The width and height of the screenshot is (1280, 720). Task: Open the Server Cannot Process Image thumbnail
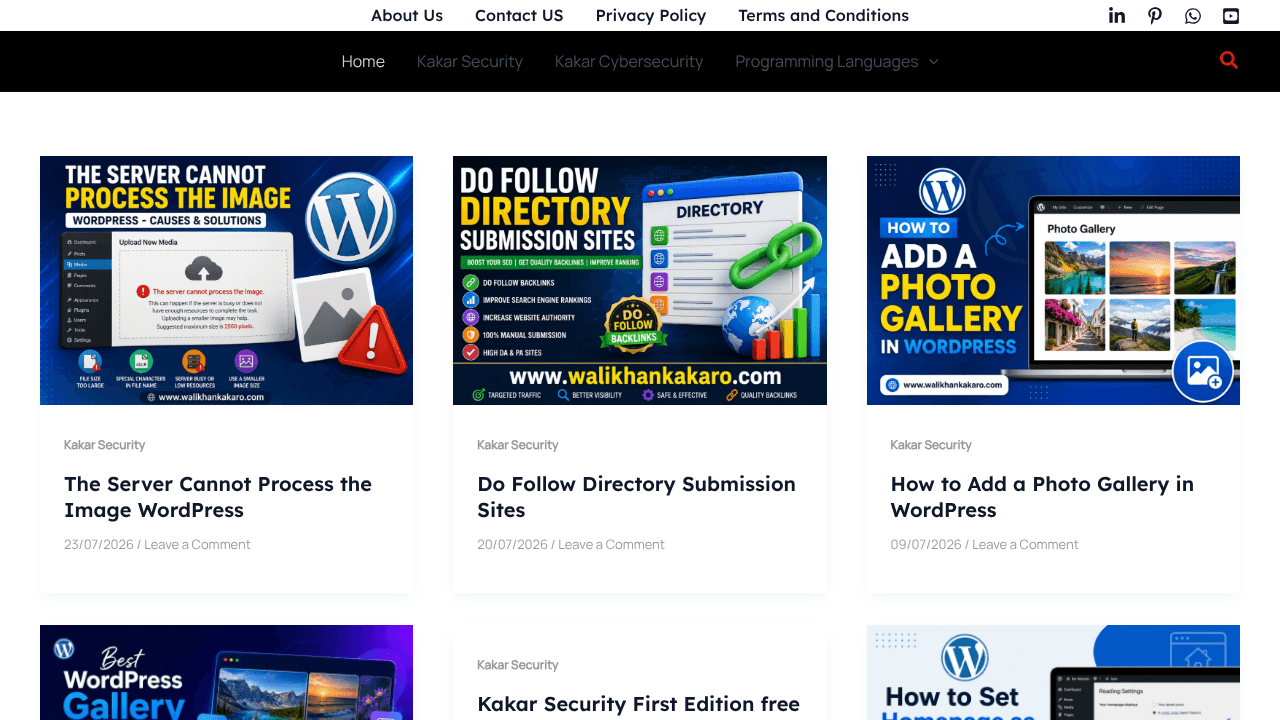point(226,280)
